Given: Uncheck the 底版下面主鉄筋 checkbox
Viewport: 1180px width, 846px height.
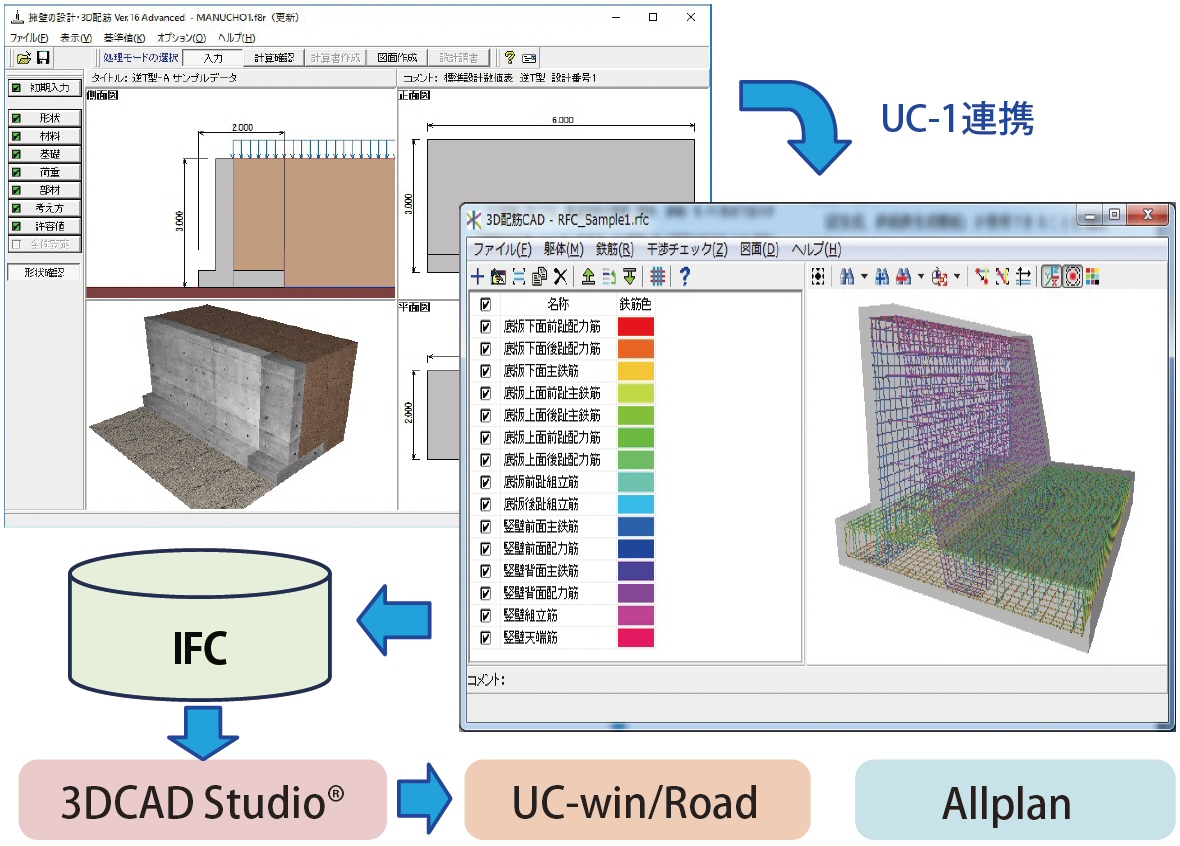Looking at the screenshot, I should coord(485,371).
